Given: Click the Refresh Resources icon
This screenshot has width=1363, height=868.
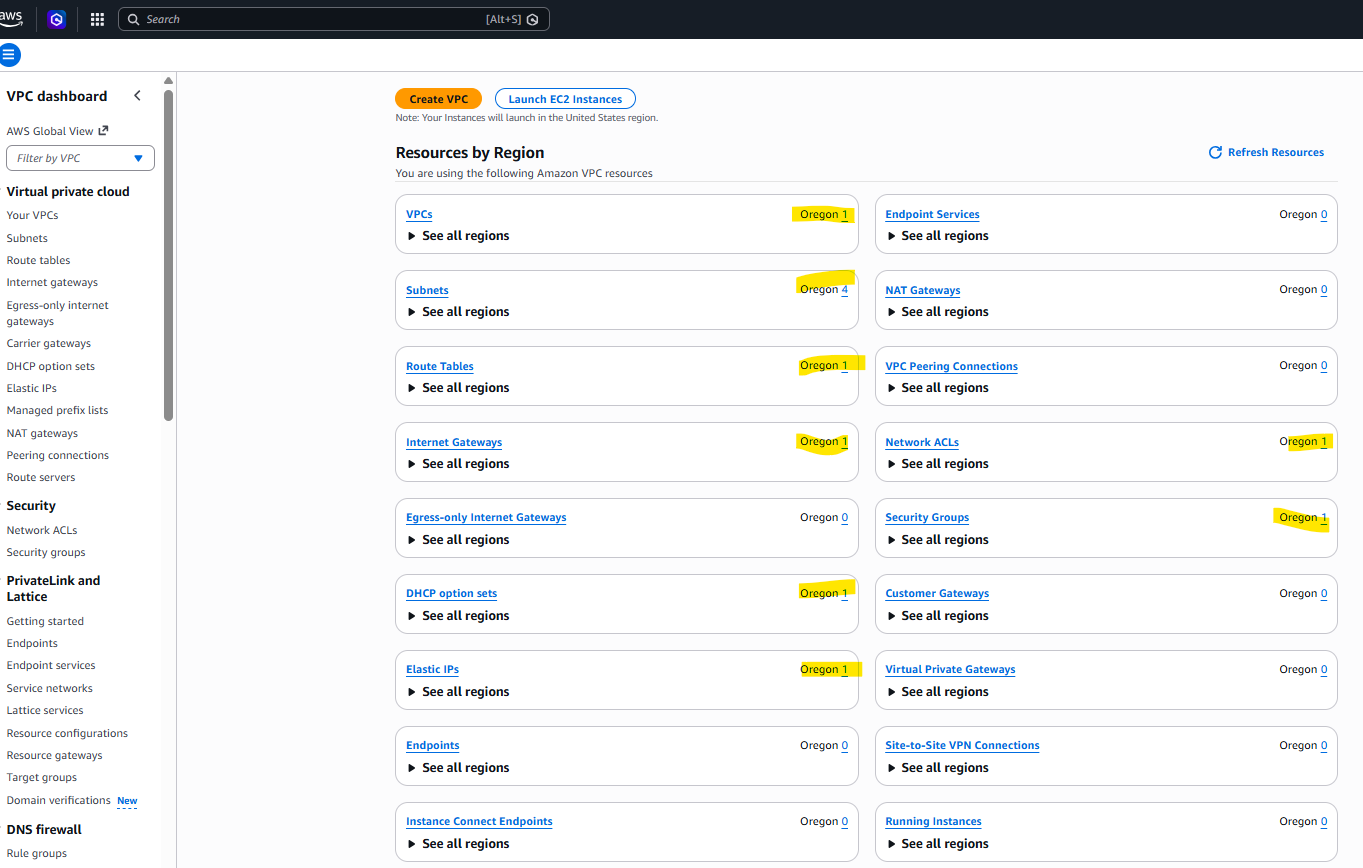Looking at the screenshot, I should tap(1215, 152).
